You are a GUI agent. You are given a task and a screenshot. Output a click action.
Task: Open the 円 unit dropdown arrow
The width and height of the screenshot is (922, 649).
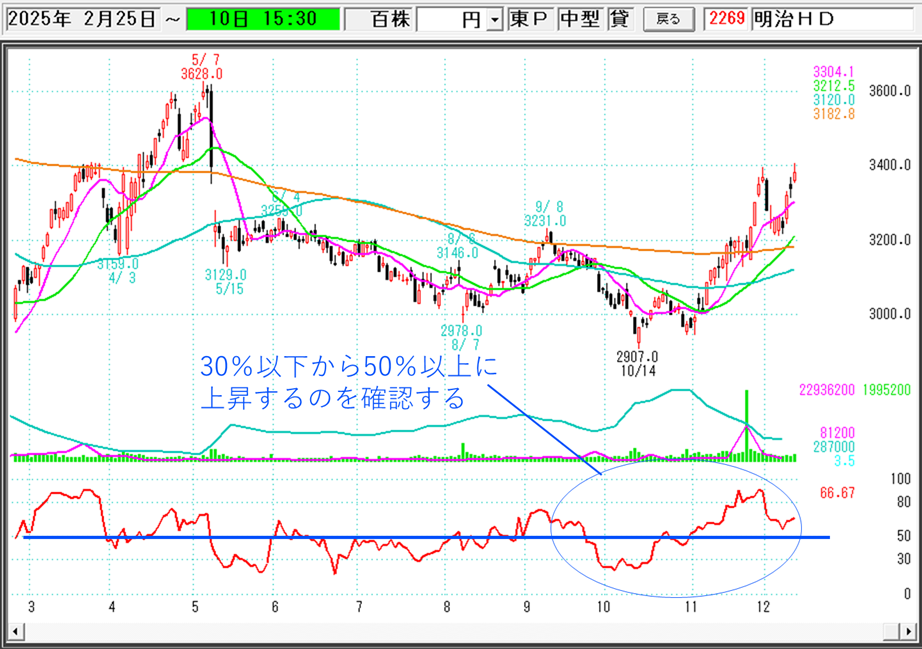click(x=493, y=20)
